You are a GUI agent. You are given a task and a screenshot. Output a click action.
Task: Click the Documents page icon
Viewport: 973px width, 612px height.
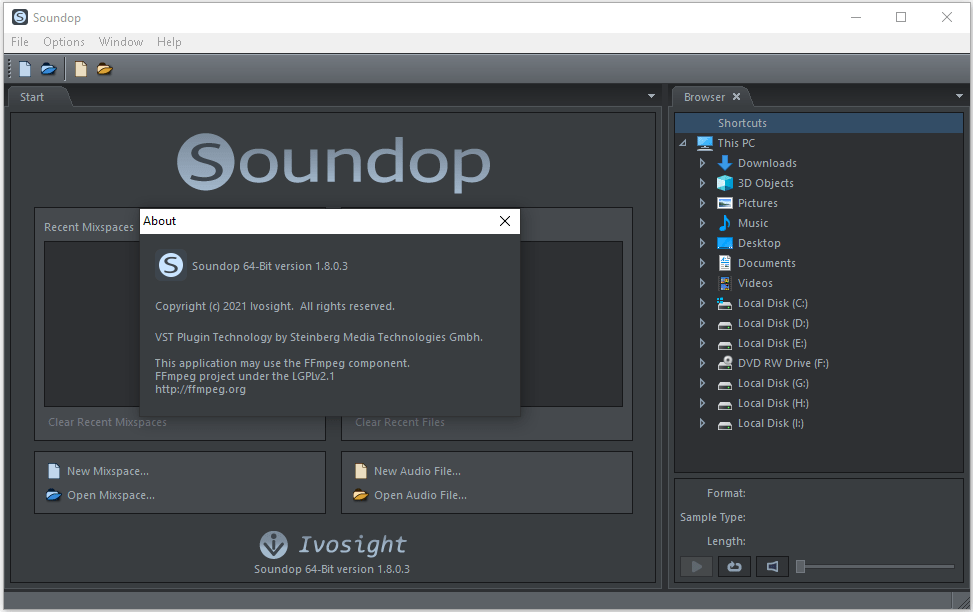725,263
